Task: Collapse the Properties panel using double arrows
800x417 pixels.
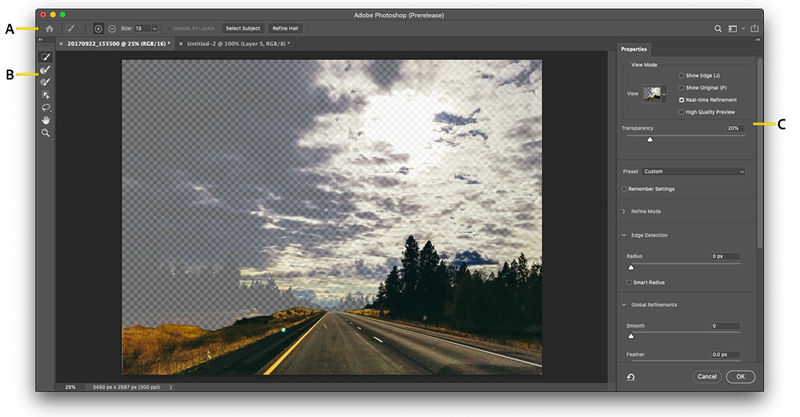Action: (758, 40)
